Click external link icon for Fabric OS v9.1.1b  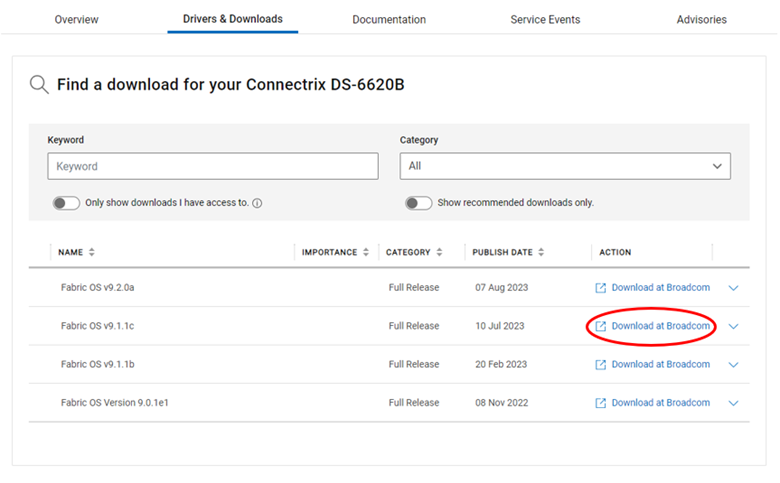click(601, 365)
